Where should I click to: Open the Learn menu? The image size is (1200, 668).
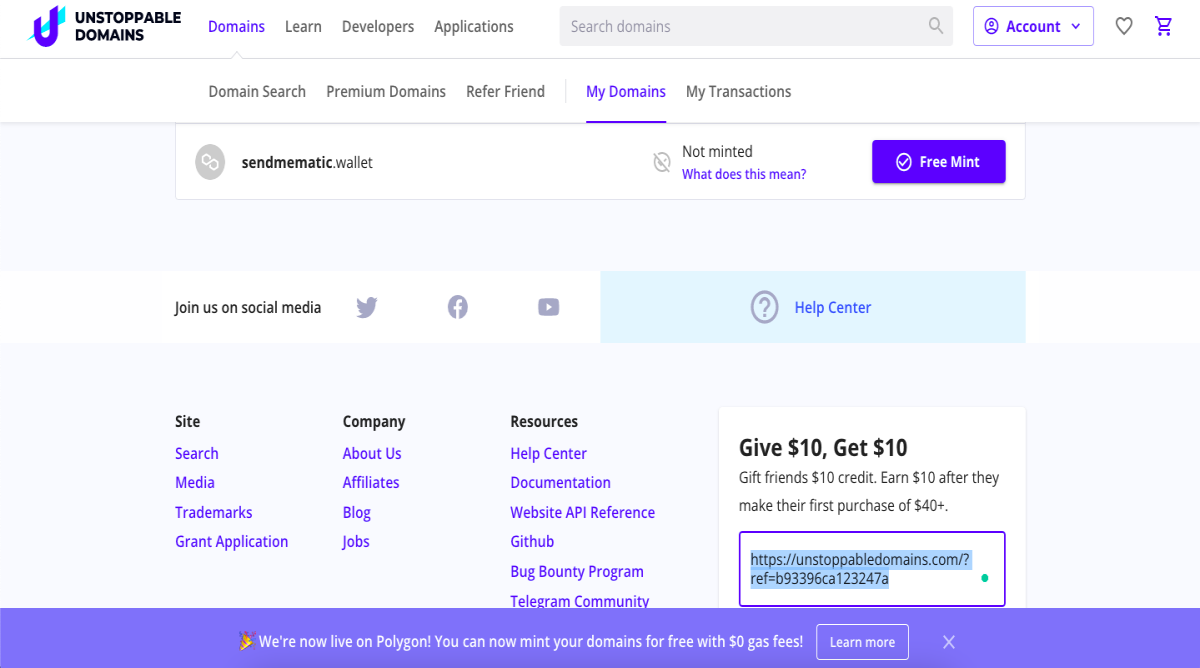pos(303,27)
